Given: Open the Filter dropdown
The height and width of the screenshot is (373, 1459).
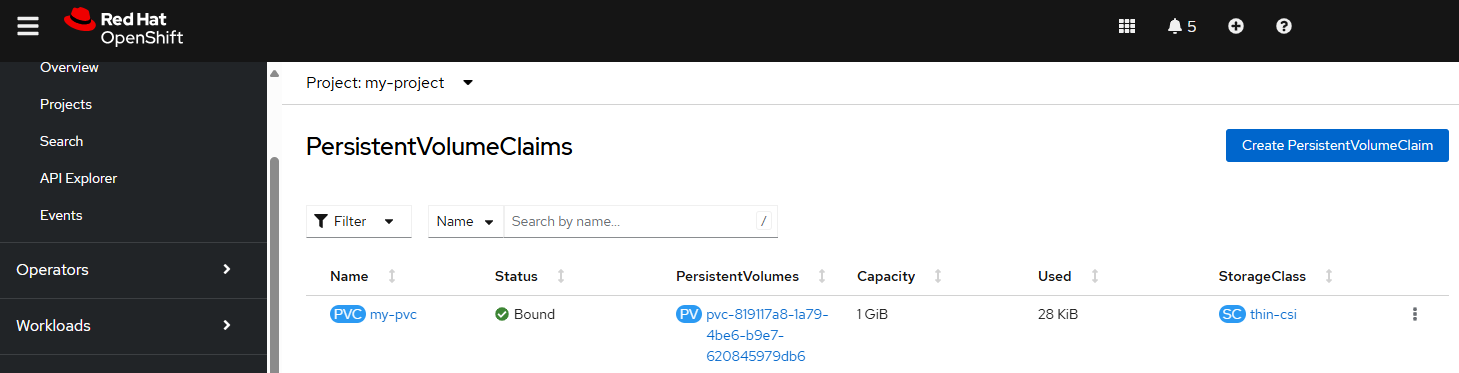Looking at the screenshot, I should coord(359,221).
